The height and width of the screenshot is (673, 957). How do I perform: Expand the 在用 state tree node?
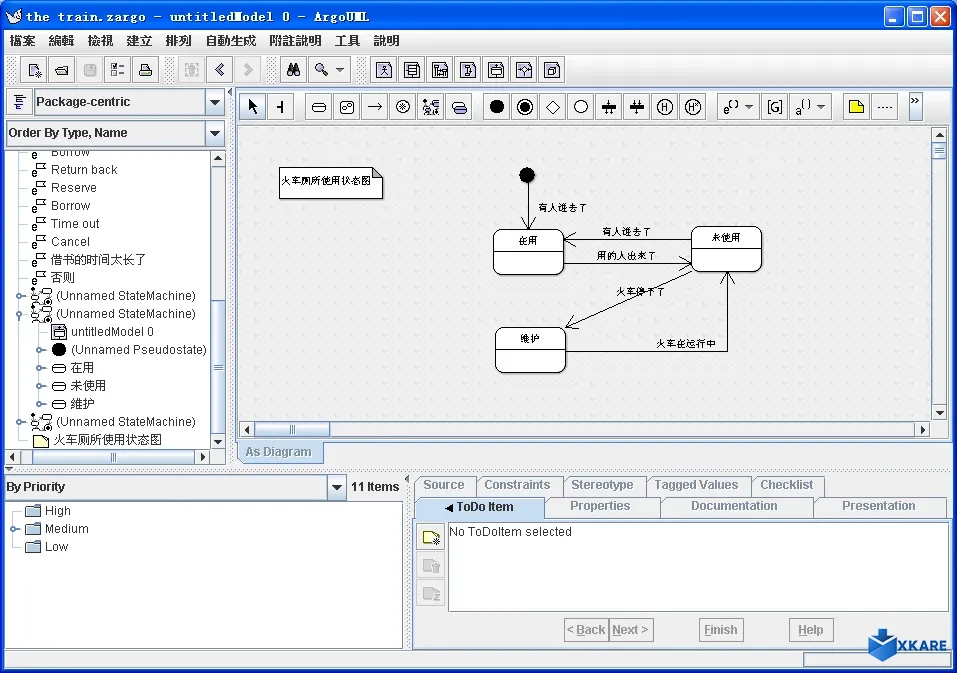40,368
